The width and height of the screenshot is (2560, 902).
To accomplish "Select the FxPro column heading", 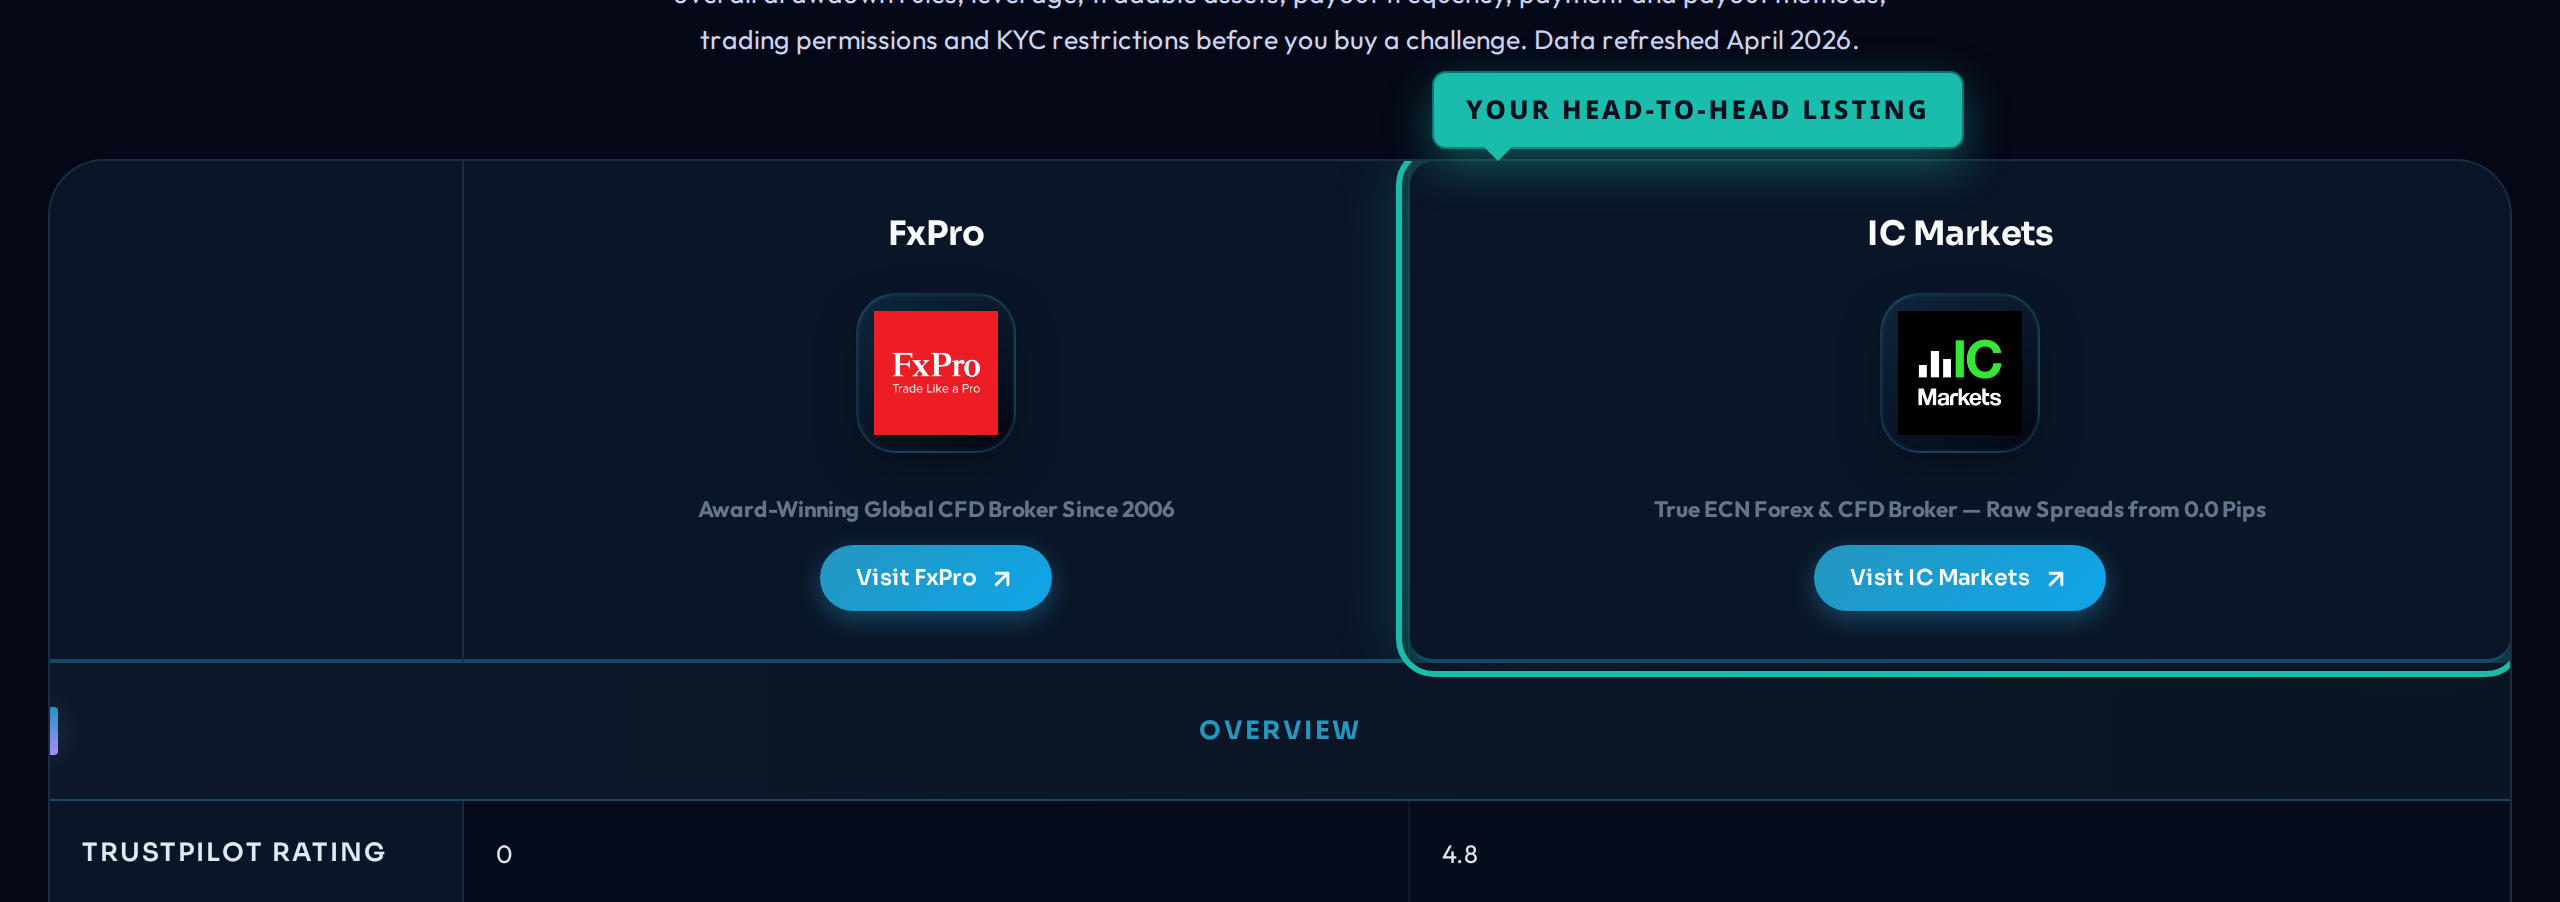I will coord(936,233).
